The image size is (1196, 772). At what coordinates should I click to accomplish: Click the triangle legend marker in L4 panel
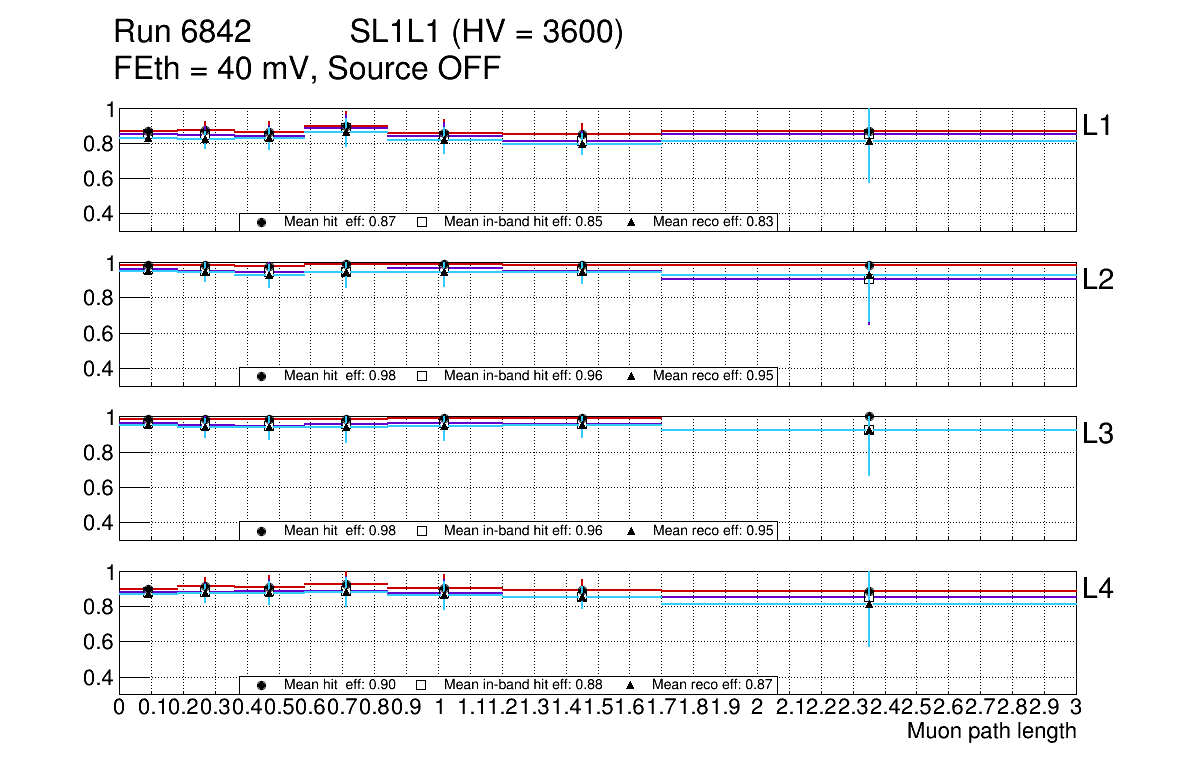click(632, 685)
